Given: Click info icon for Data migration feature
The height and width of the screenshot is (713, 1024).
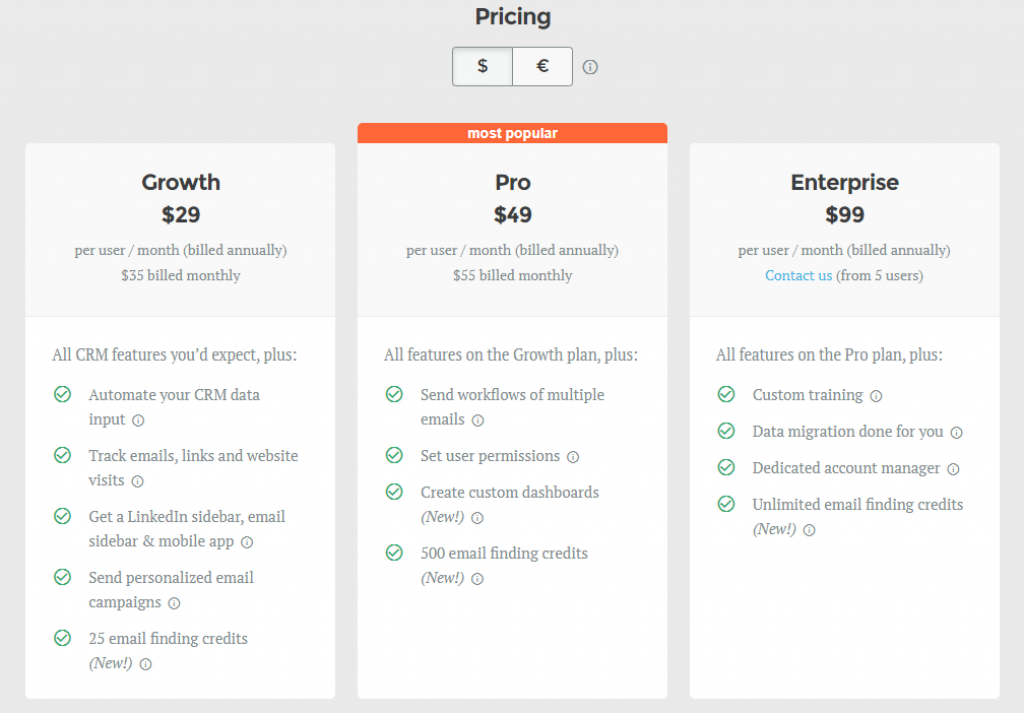Looking at the screenshot, I should coord(956,433).
